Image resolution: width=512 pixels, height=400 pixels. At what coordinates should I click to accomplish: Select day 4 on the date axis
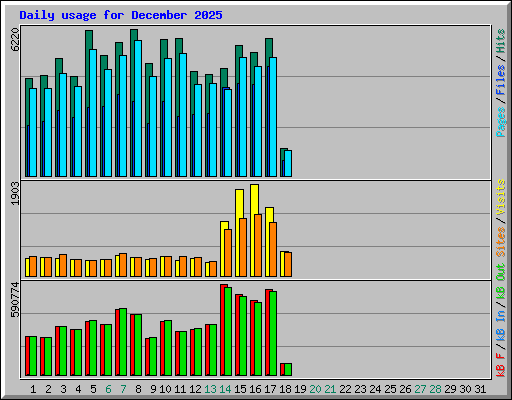78,389
